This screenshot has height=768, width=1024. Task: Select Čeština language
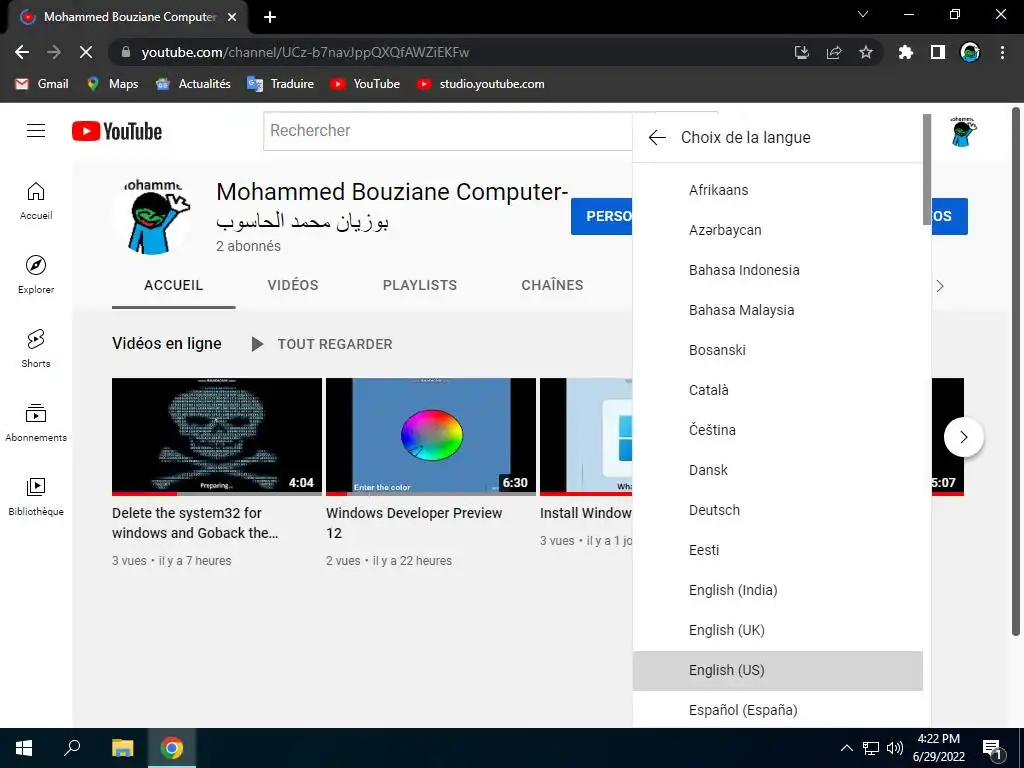778,430
